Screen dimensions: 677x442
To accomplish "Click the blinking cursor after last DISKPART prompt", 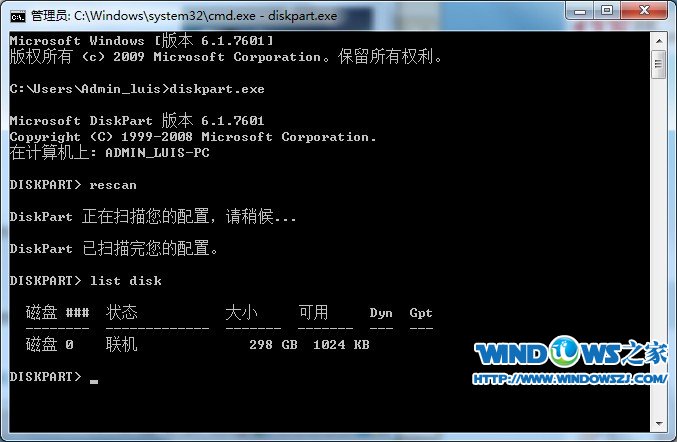I will click(94, 381).
